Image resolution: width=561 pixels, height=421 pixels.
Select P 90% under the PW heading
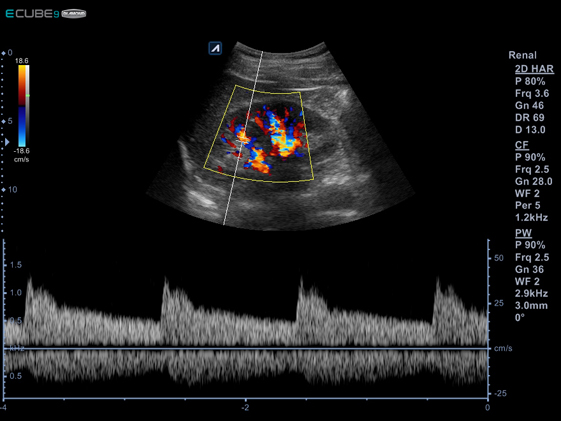pyautogui.click(x=530, y=245)
